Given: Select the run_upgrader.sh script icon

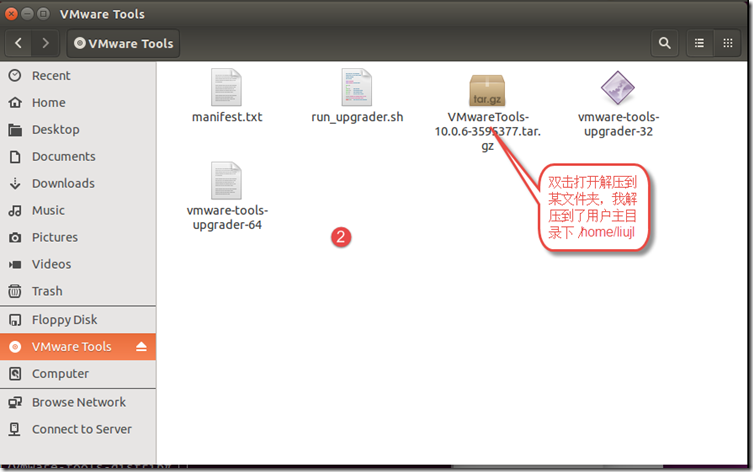Looking at the screenshot, I should coord(356,87).
